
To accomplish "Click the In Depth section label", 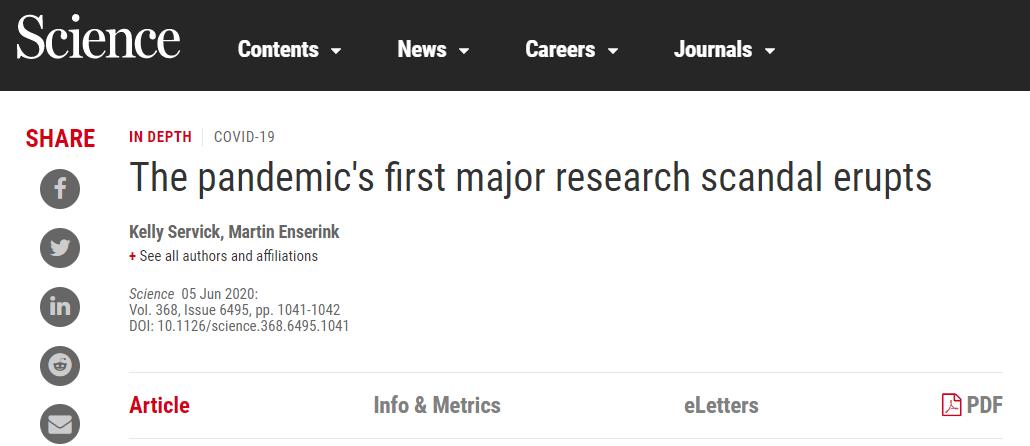I will (x=161, y=137).
